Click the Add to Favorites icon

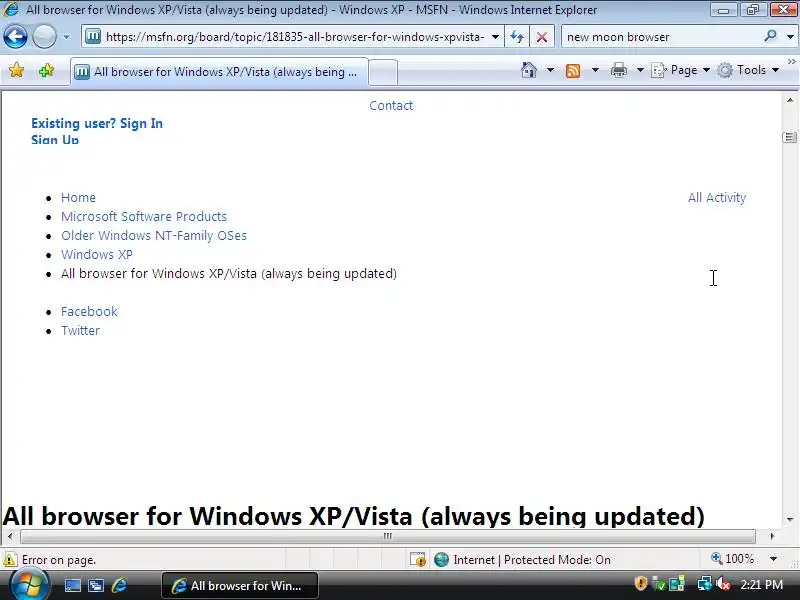[x=46, y=70]
